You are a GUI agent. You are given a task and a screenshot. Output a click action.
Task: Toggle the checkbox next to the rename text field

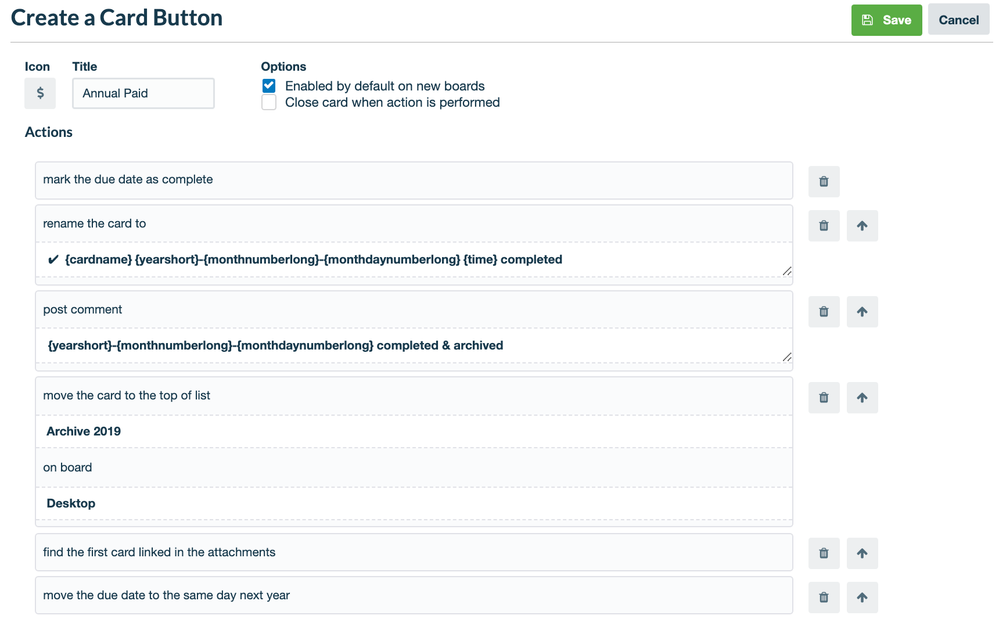coord(52,259)
